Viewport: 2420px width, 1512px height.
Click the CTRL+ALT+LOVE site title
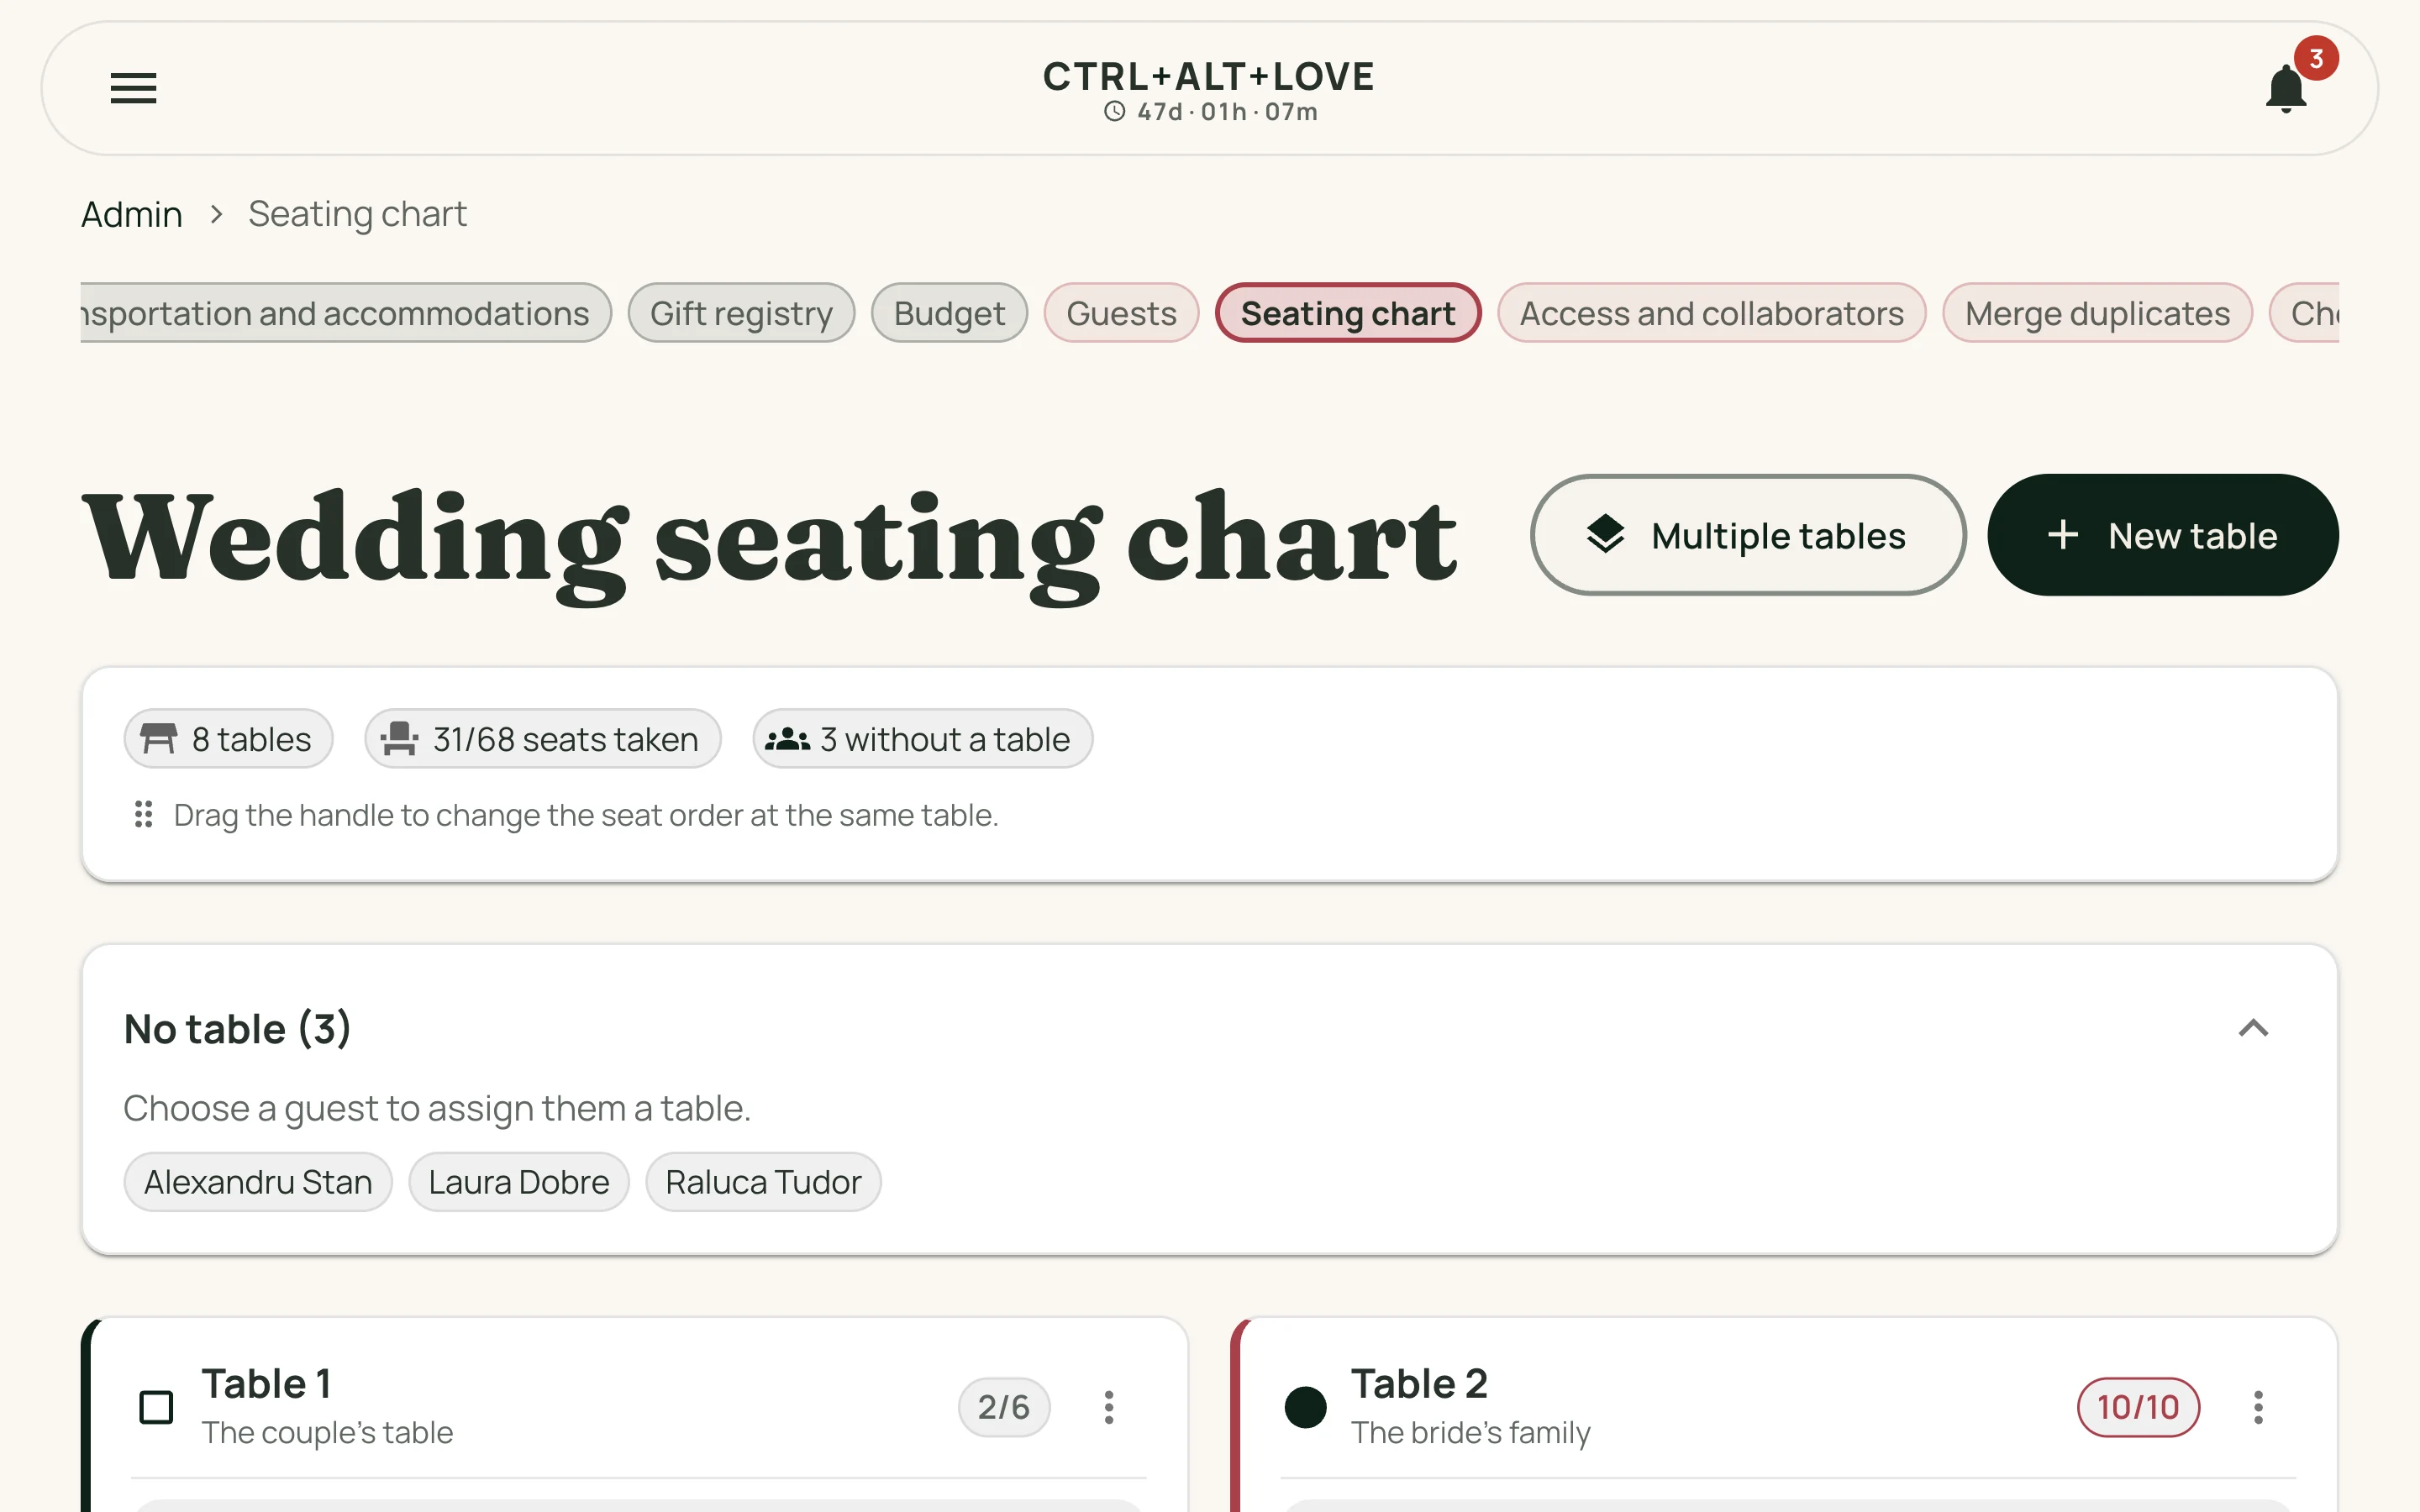(x=1208, y=77)
